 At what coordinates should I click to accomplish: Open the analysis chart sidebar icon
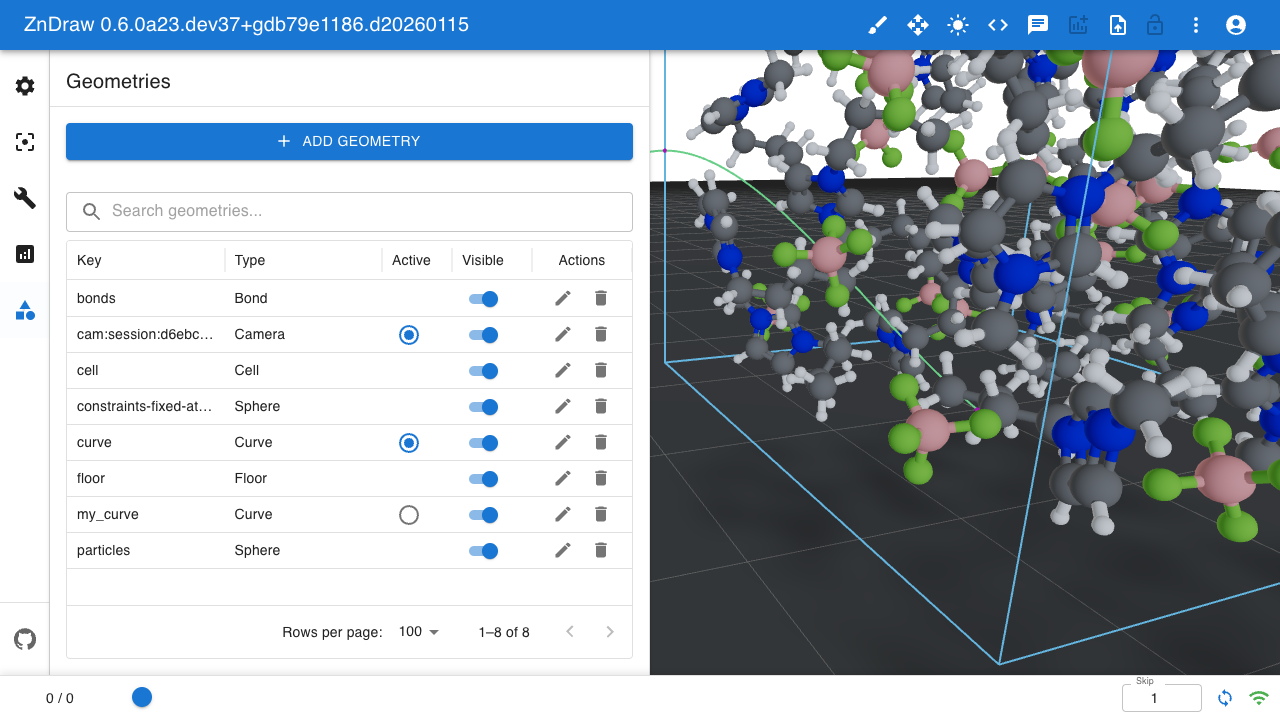coord(25,254)
